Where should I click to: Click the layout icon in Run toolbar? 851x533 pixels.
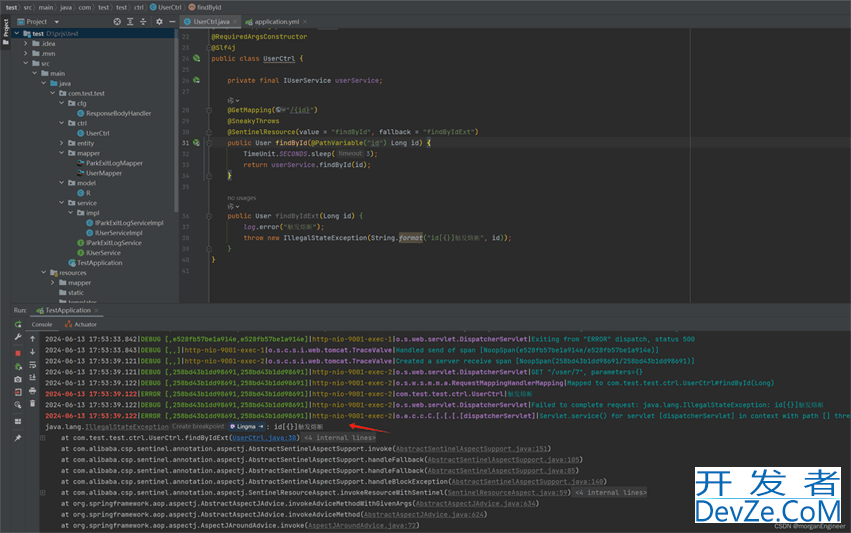(x=18, y=421)
